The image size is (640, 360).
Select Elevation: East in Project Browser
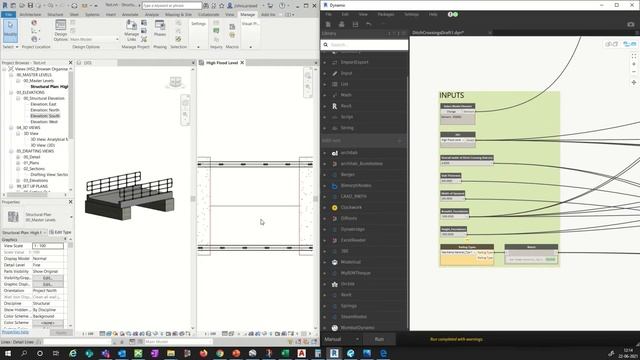click(x=43, y=104)
